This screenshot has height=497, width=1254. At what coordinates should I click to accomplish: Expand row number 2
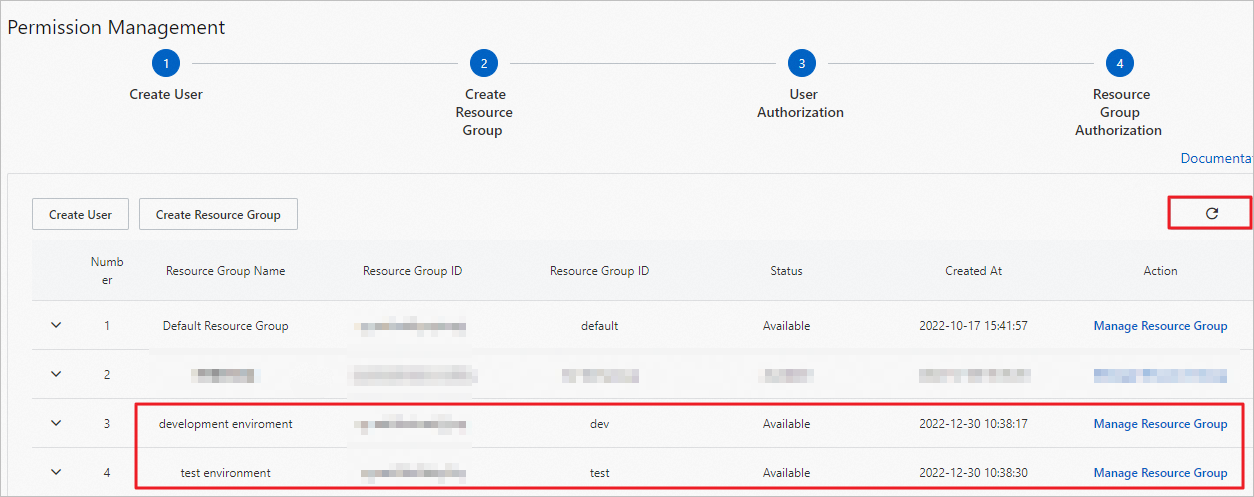[56, 374]
